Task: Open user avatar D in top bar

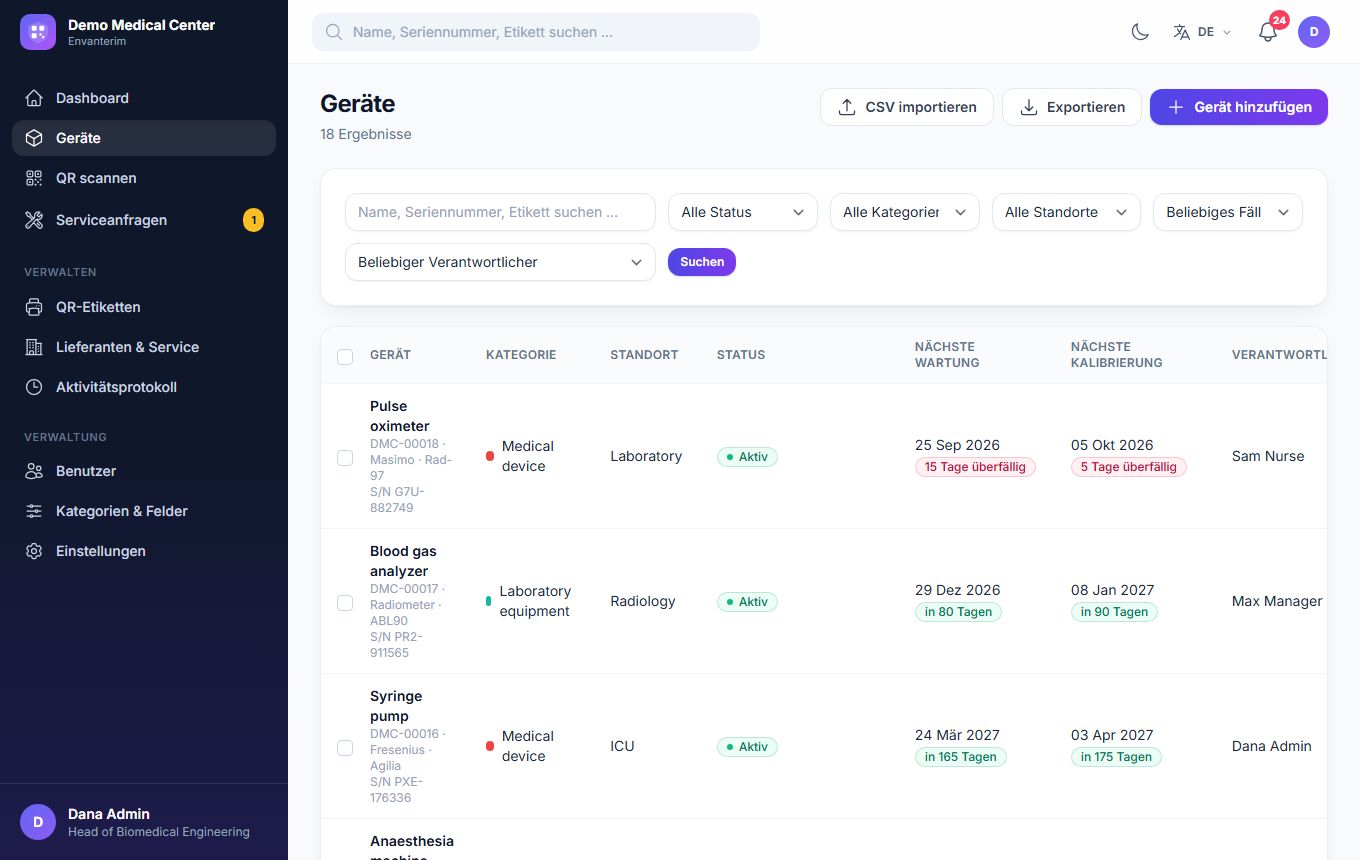Action: (1314, 32)
